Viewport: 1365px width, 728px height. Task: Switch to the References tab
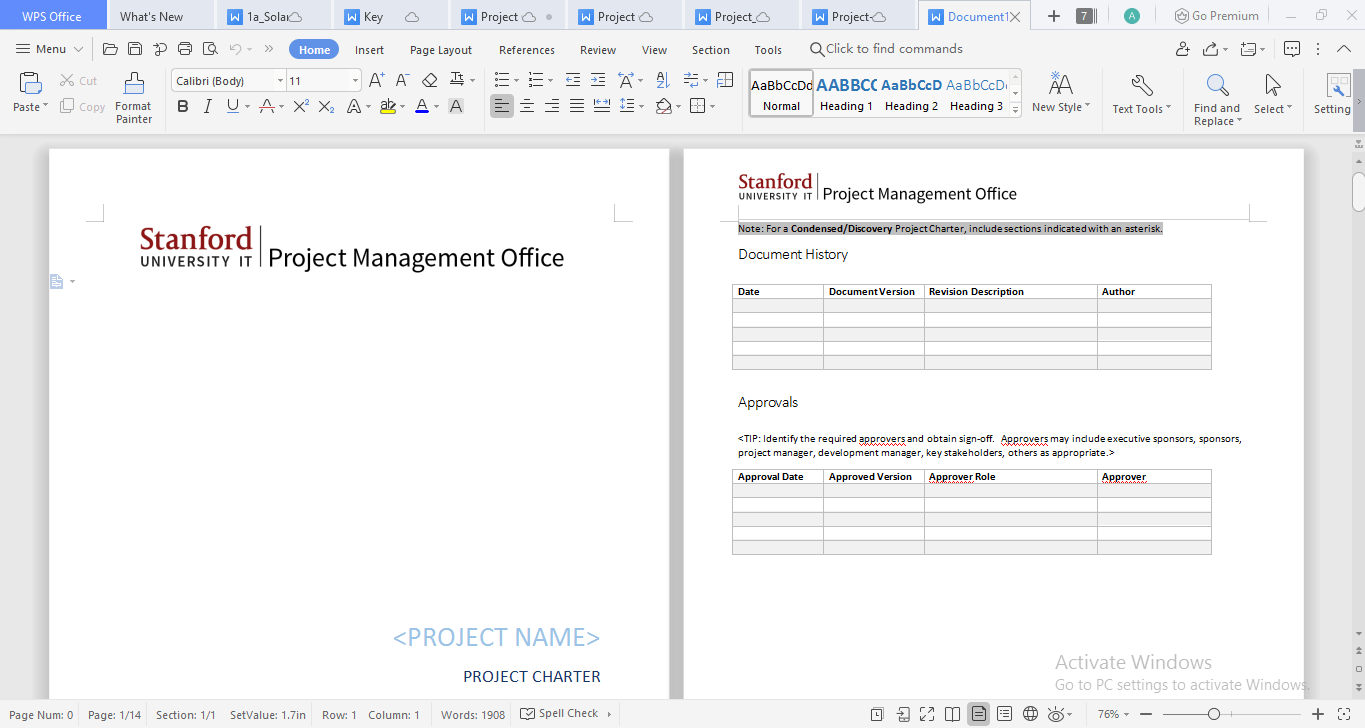(x=526, y=50)
